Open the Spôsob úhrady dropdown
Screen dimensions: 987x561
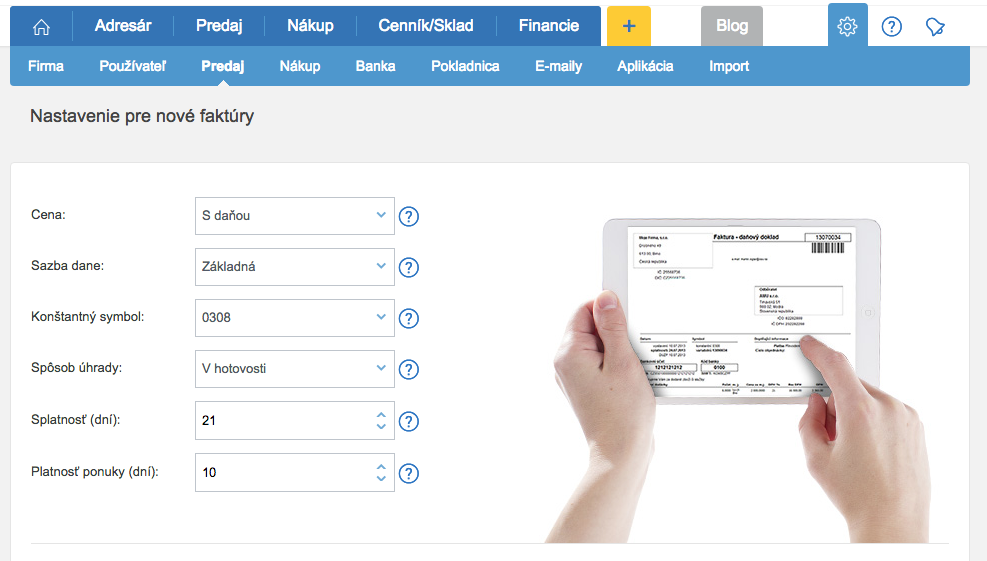[x=295, y=369]
